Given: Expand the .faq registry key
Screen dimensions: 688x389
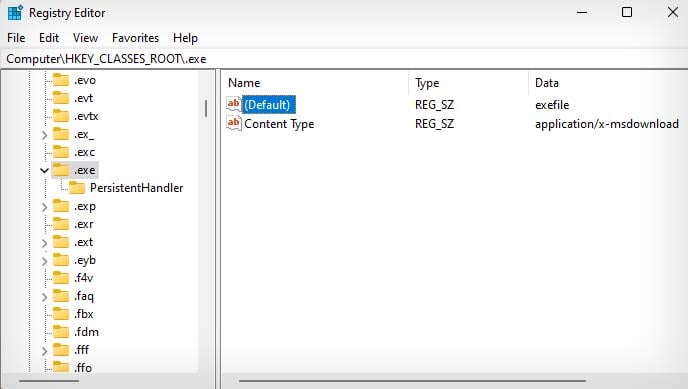Looking at the screenshot, I should 44,296.
